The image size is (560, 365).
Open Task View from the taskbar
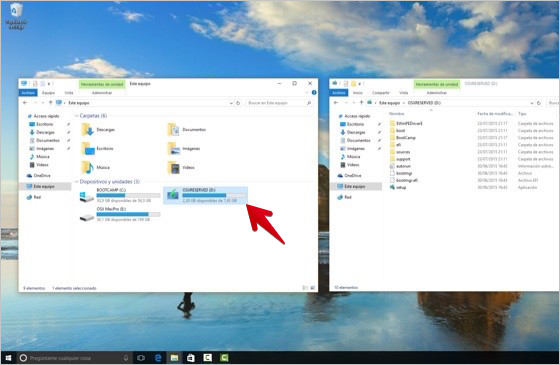141,358
